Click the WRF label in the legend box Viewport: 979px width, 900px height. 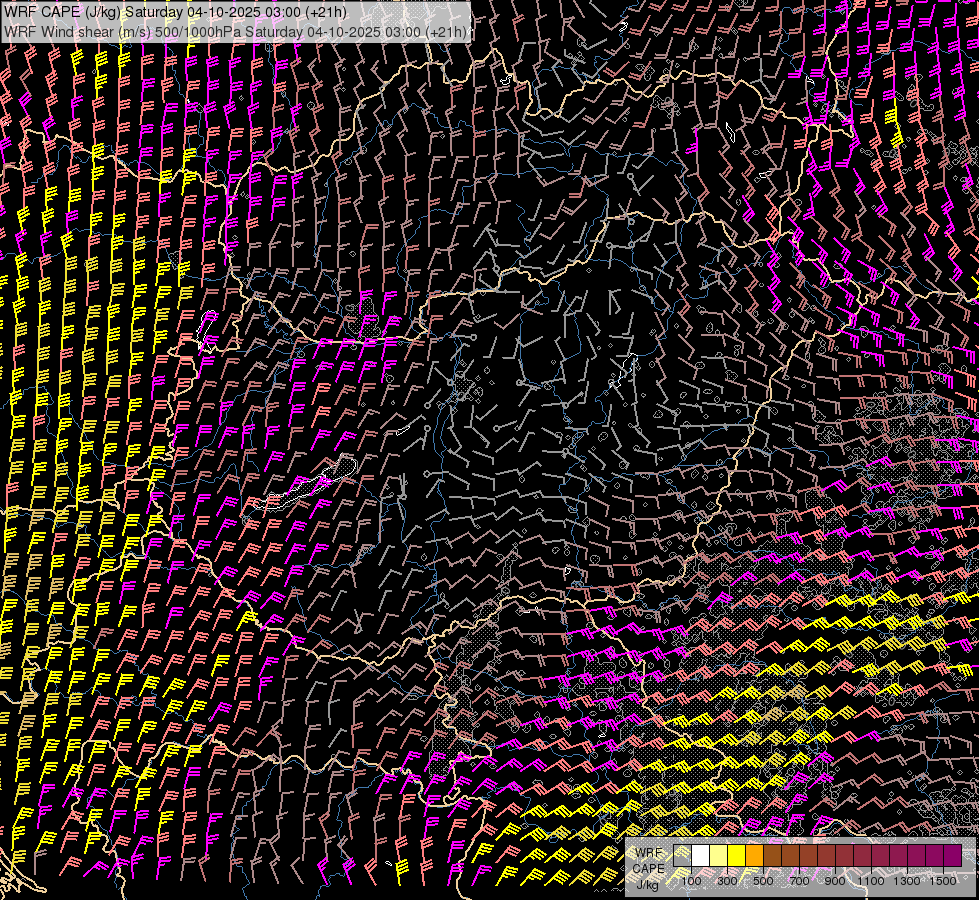click(x=649, y=852)
